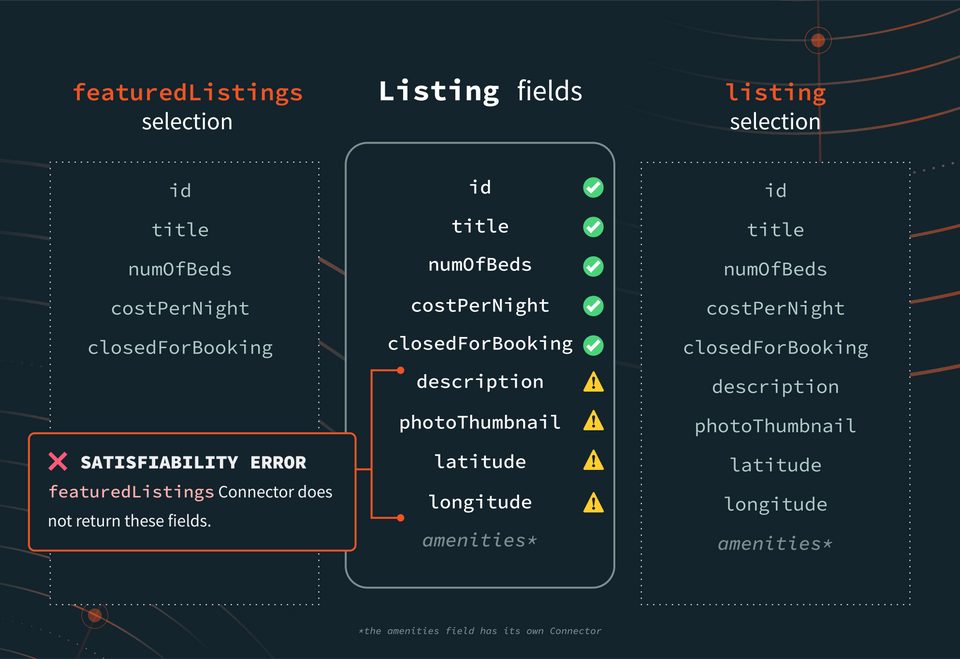Click the Listing fields title
960x659 pixels.
click(x=480, y=91)
